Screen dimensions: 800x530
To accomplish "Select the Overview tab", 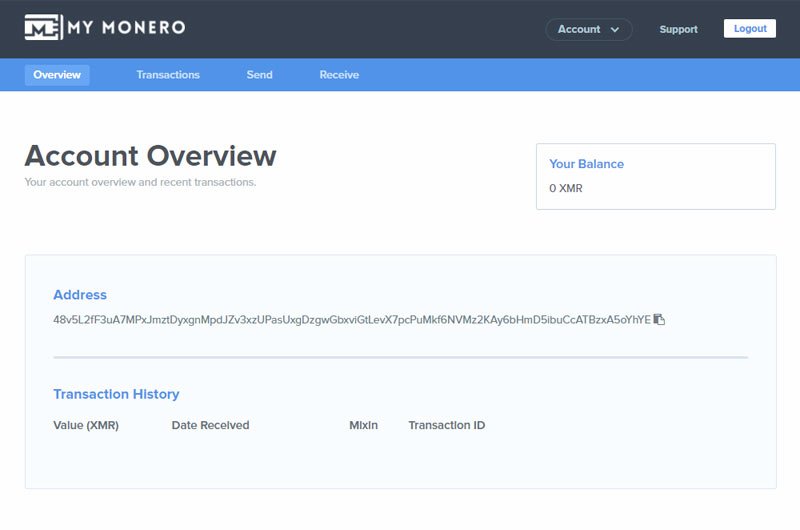I will [57, 75].
